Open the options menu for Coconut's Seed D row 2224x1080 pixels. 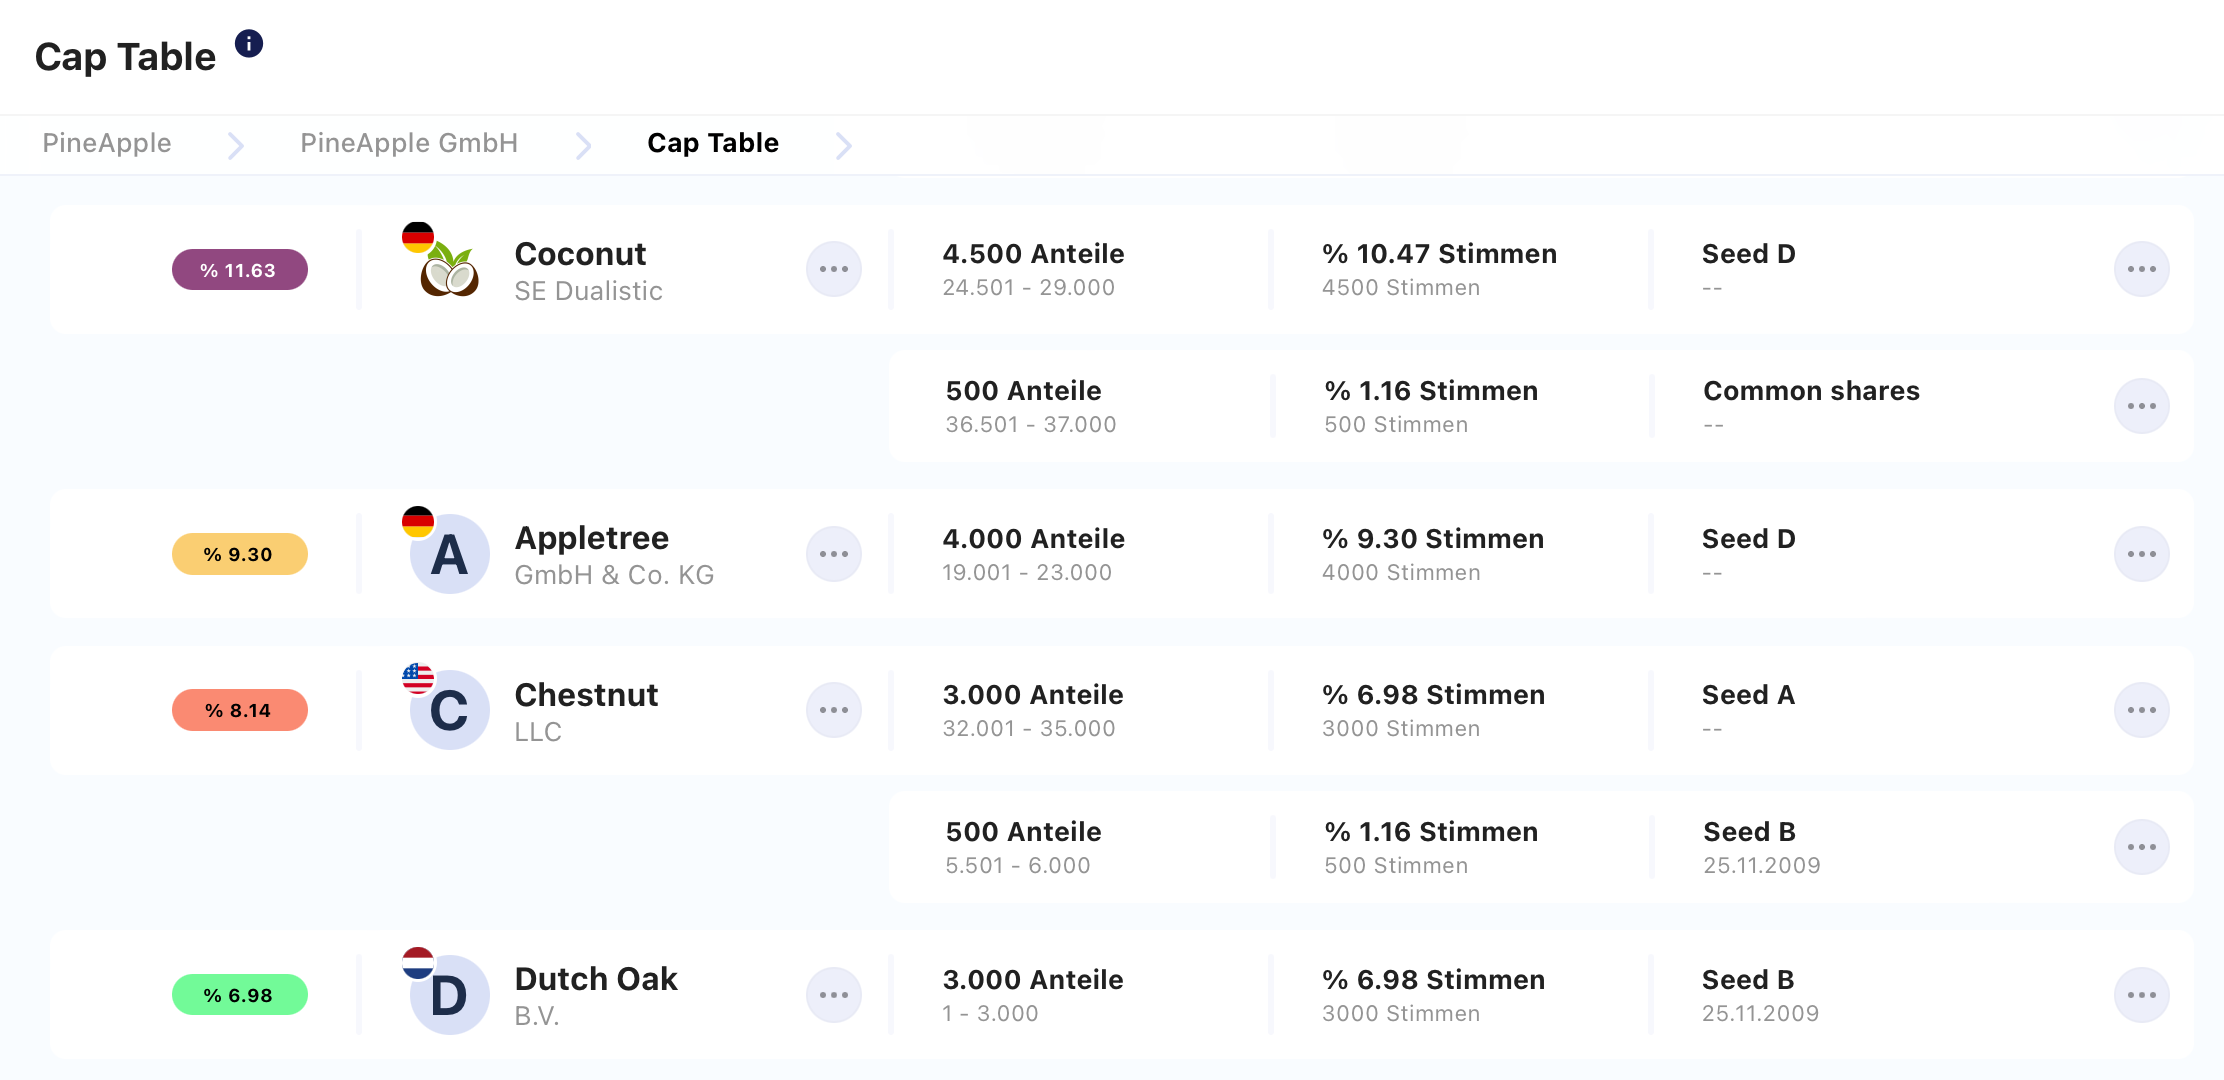pos(2142,269)
